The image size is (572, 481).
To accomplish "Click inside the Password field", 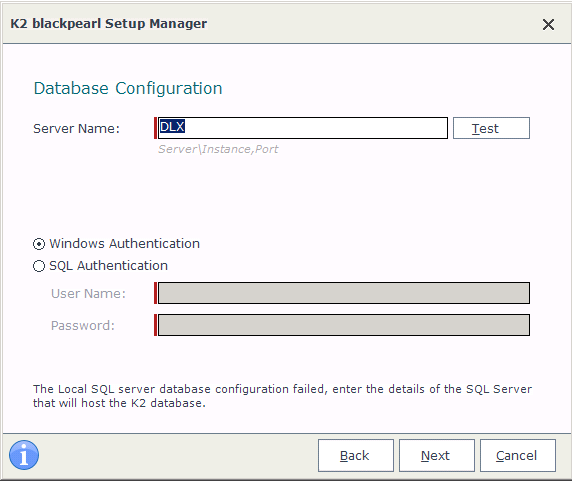I will pyautogui.click(x=344, y=325).
